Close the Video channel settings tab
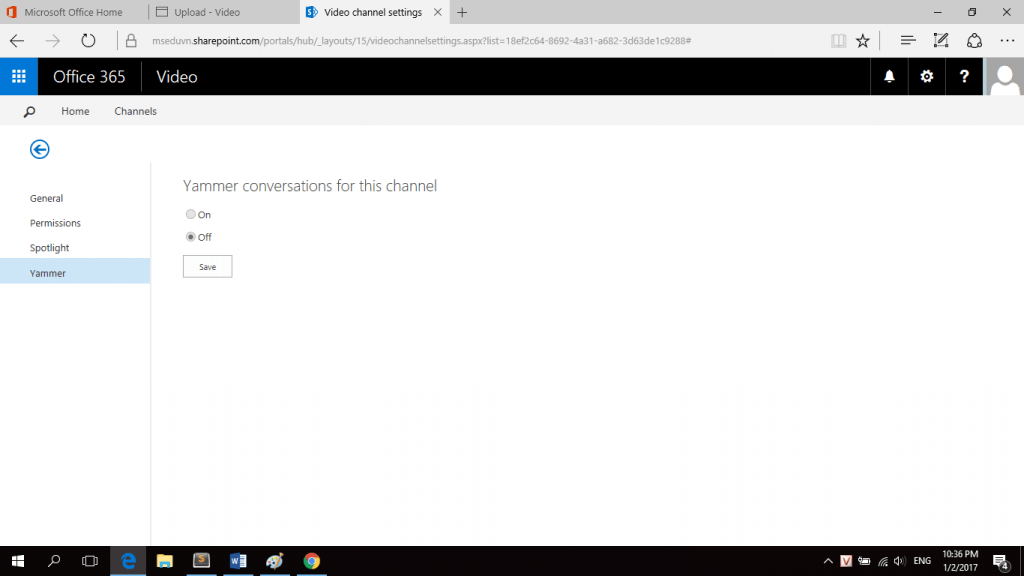The height and width of the screenshot is (576, 1024). [438, 12]
